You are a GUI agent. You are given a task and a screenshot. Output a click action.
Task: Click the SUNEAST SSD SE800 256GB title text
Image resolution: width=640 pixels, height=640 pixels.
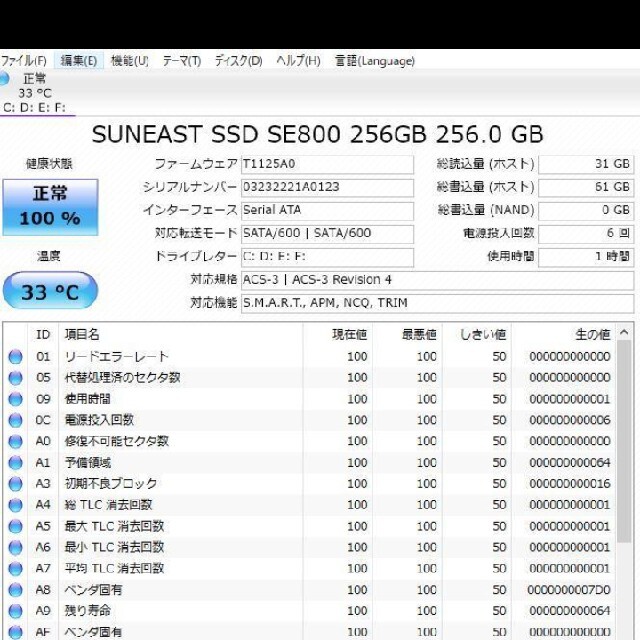click(317, 134)
